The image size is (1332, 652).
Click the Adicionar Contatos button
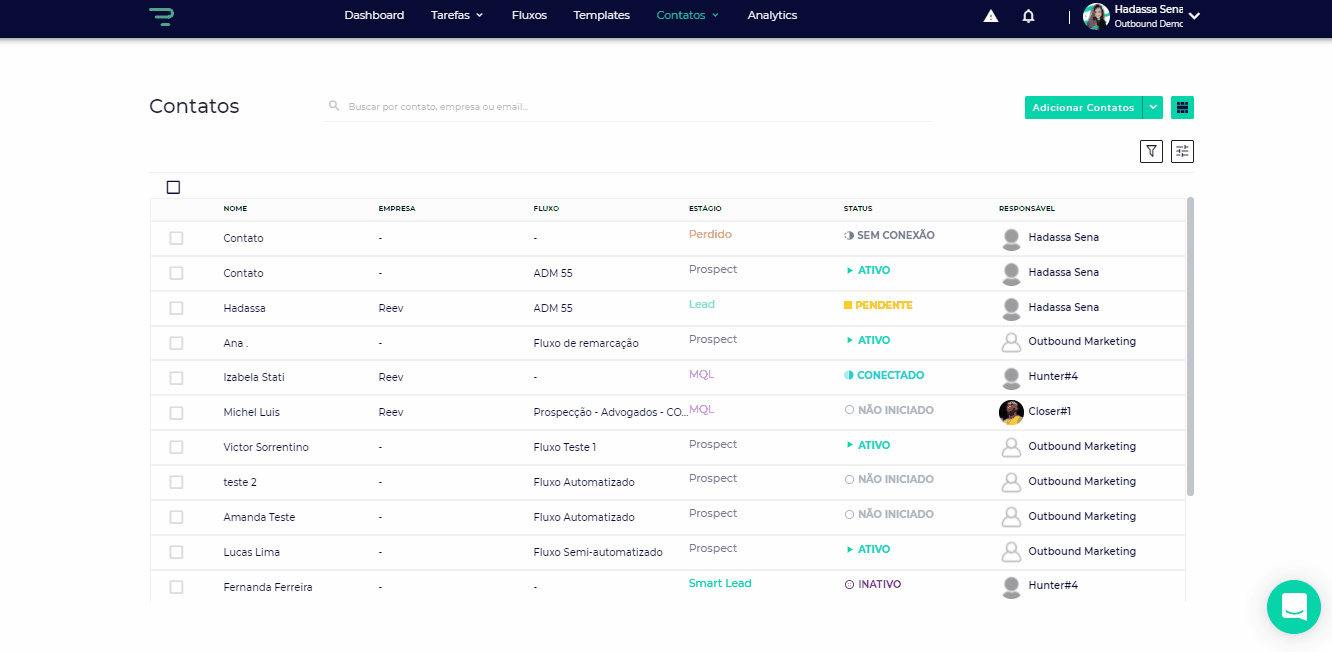point(1083,107)
